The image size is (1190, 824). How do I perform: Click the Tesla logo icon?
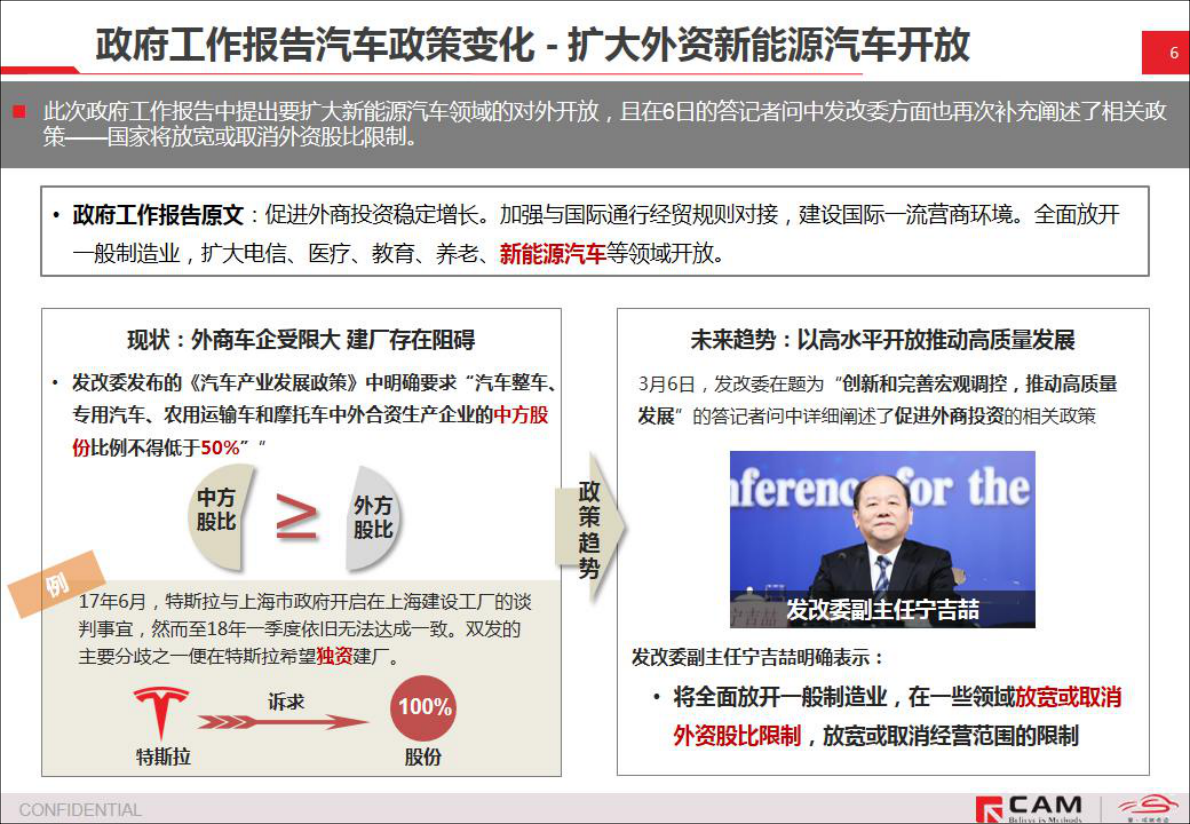point(162,713)
